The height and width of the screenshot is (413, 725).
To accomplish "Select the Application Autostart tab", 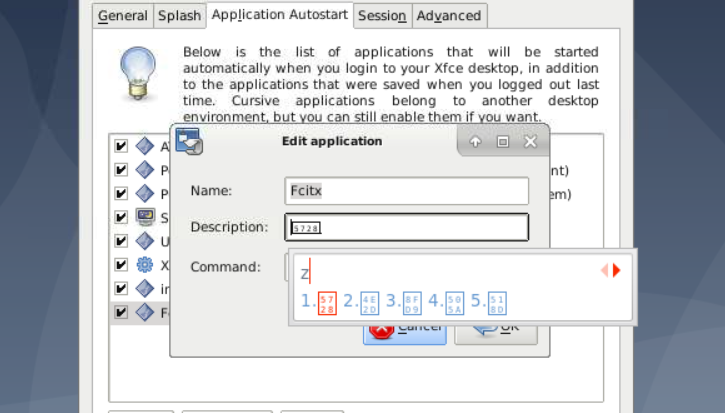I will [x=280, y=15].
